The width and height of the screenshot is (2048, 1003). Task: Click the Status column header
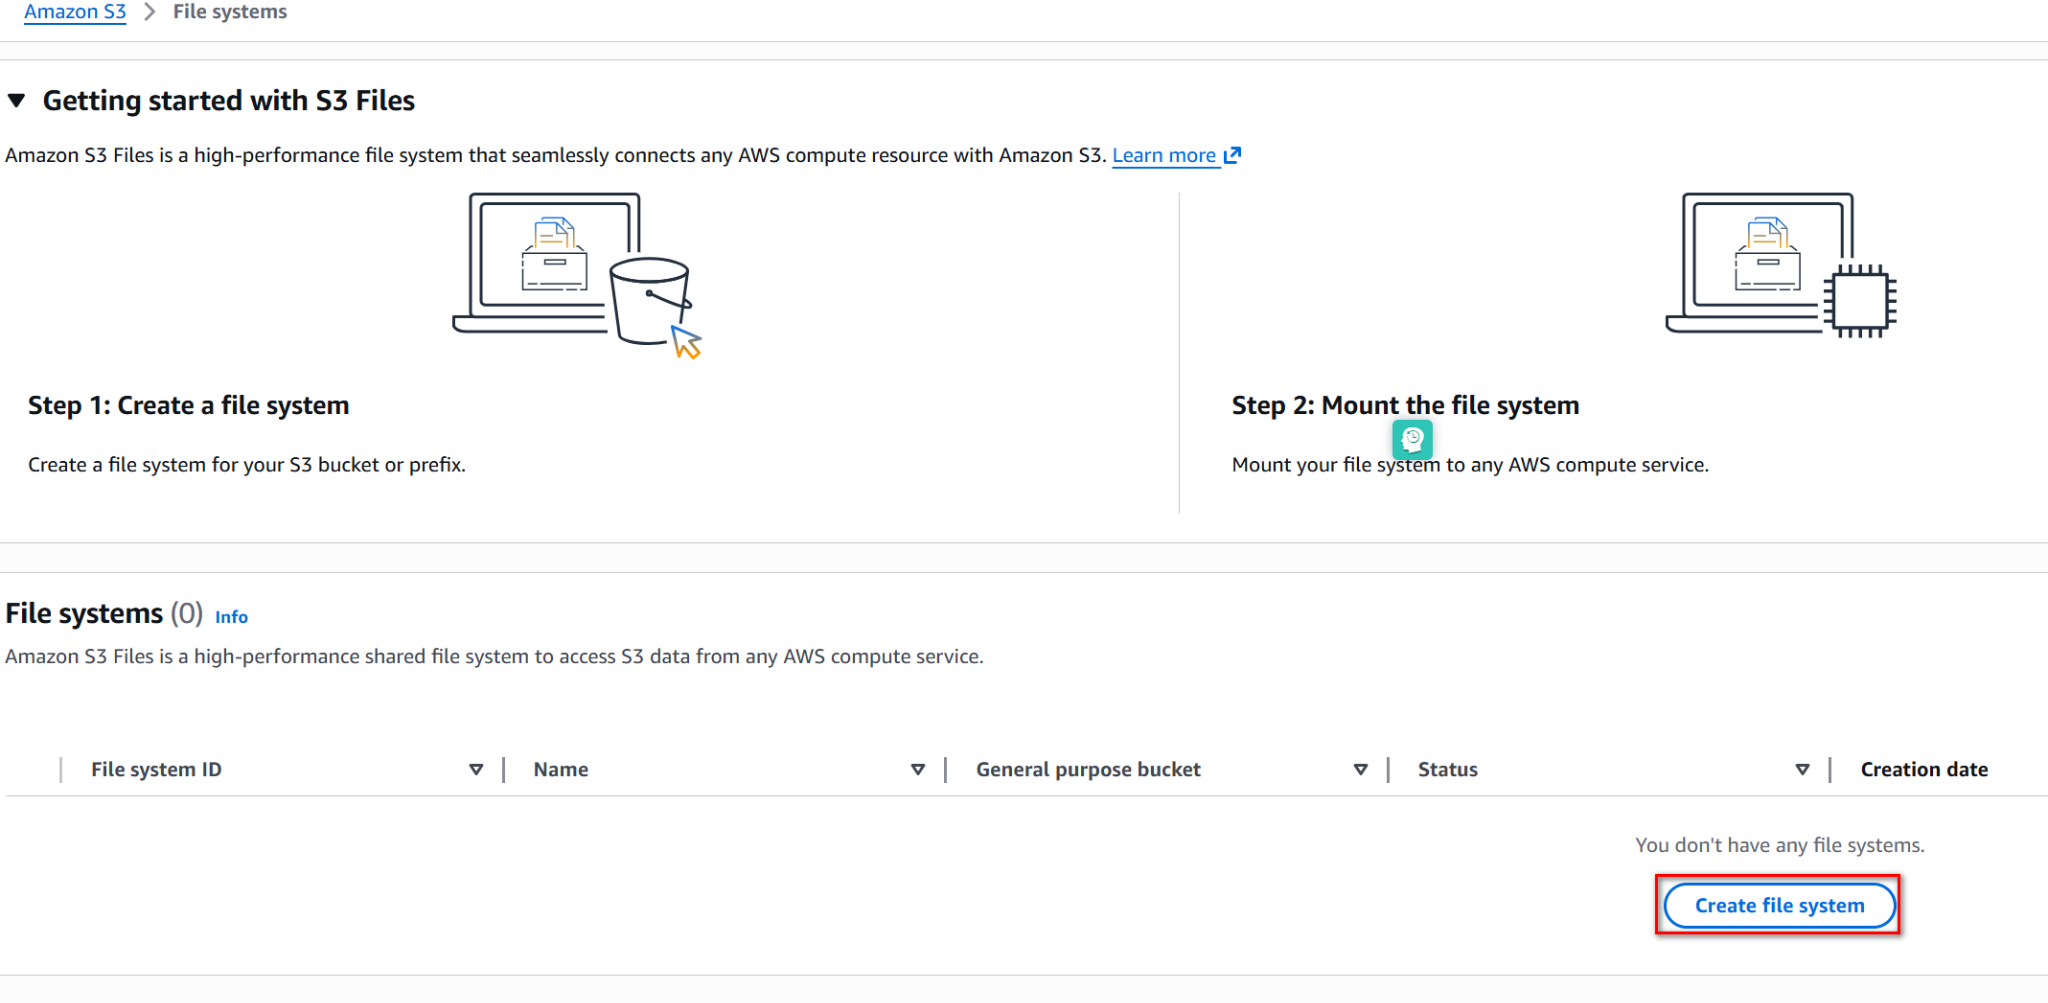[x=1447, y=769]
